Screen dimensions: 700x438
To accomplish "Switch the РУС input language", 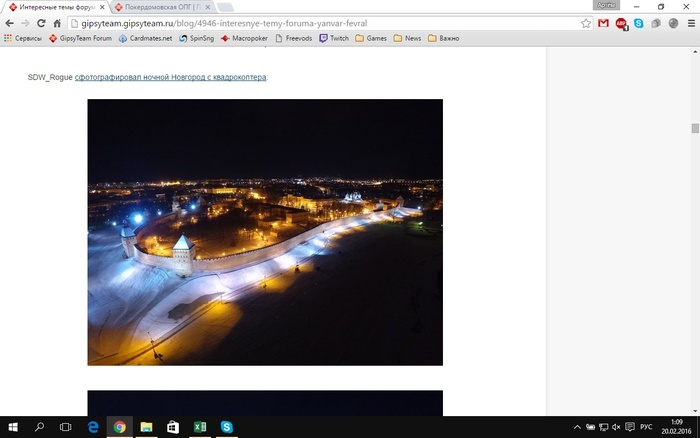I will (646, 427).
